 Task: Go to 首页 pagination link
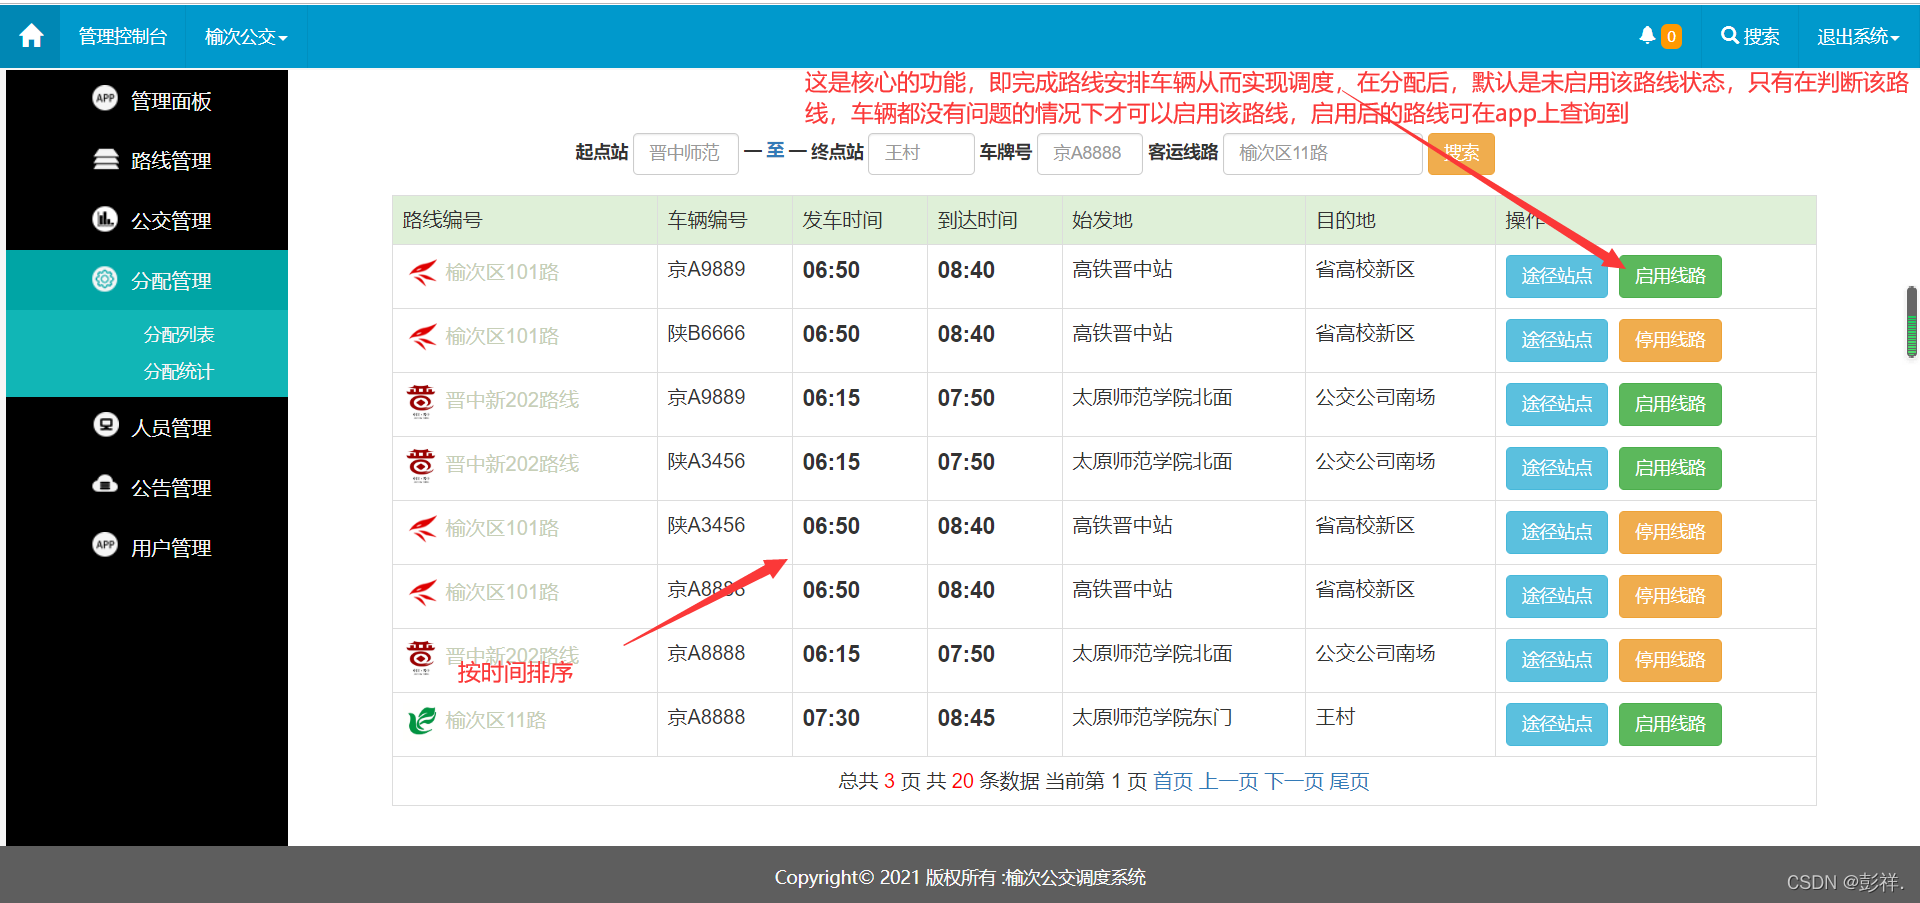(1173, 781)
